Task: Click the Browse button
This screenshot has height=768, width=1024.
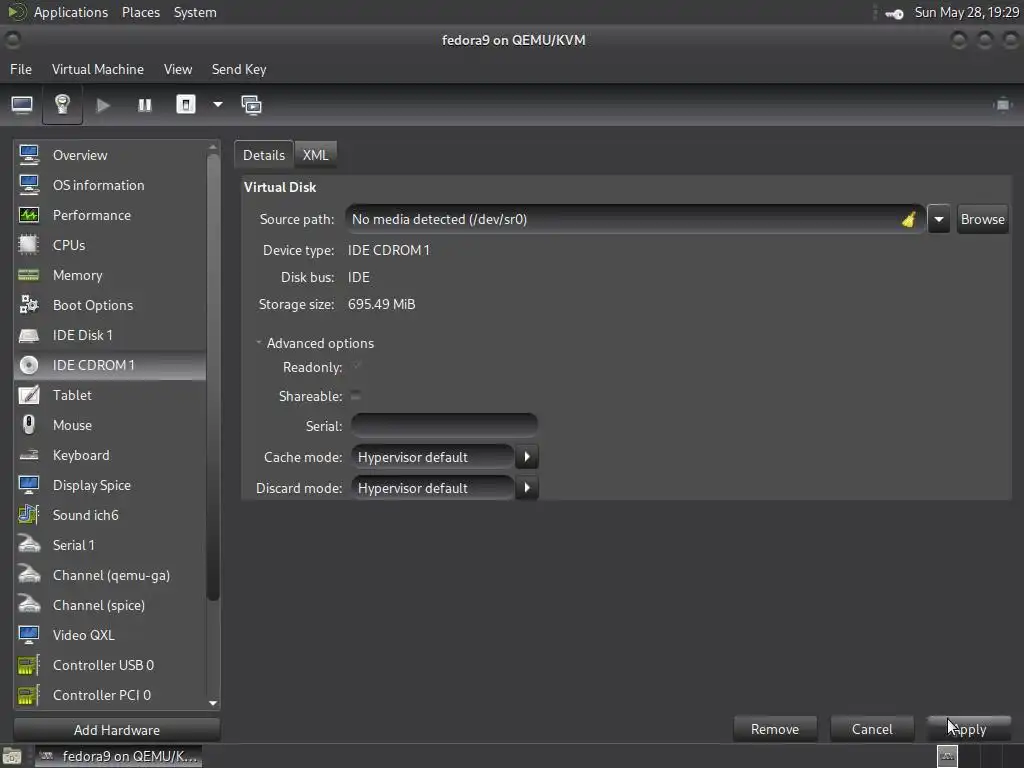Action: (x=982, y=219)
